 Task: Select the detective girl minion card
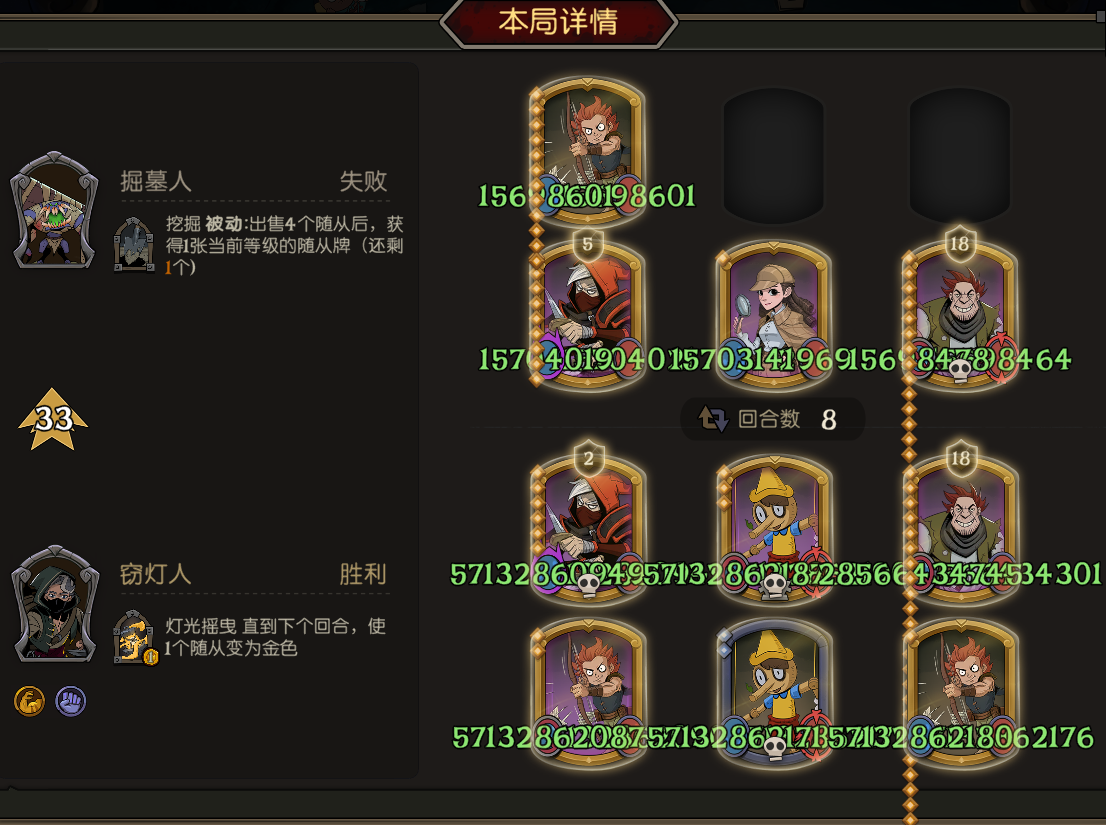coord(774,315)
